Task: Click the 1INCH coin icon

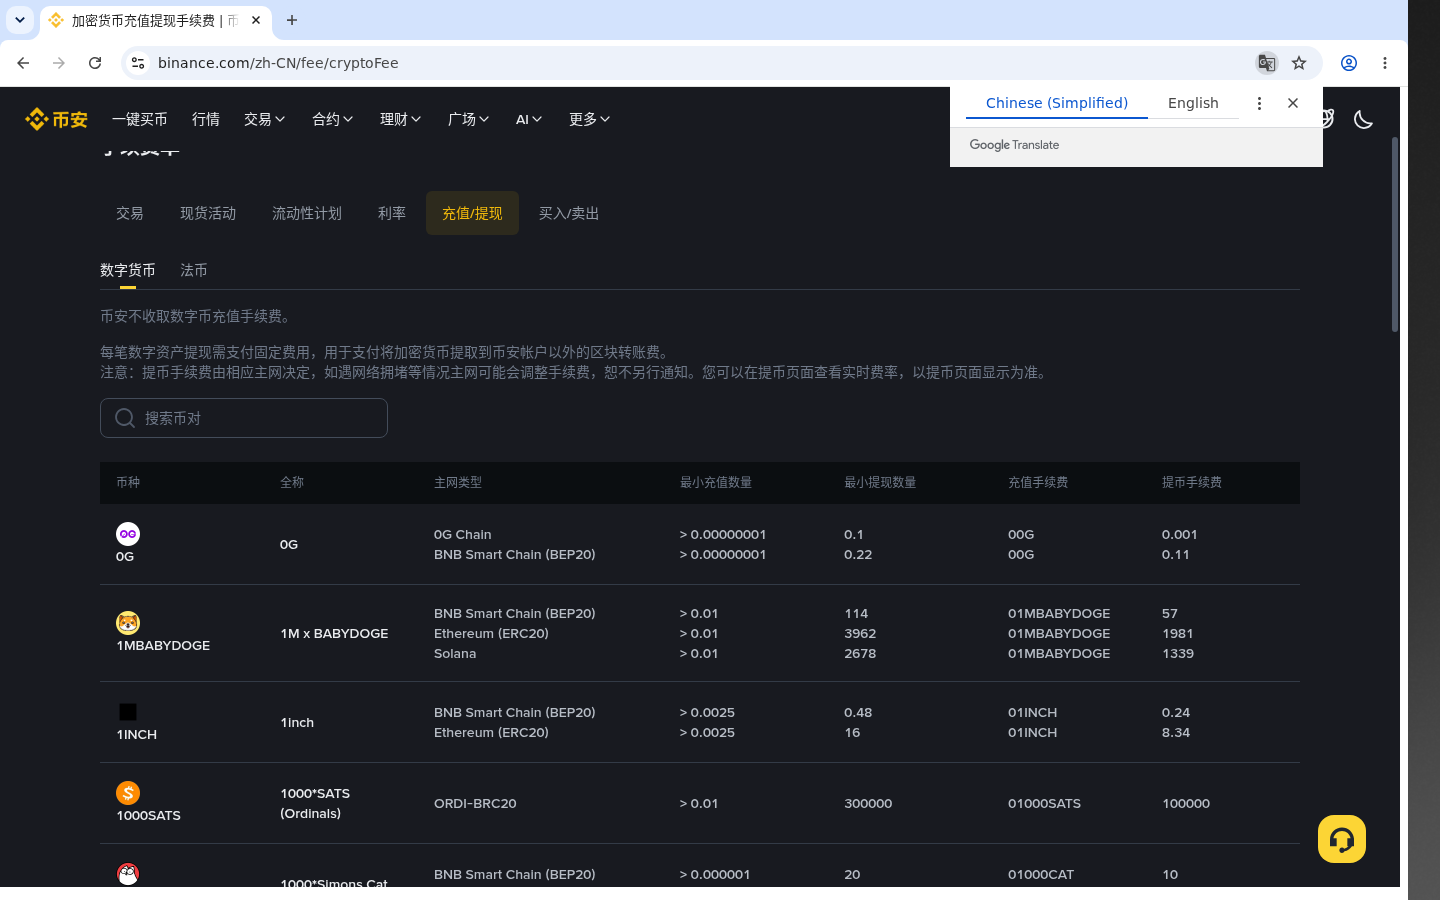Action: tap(128, 712)
